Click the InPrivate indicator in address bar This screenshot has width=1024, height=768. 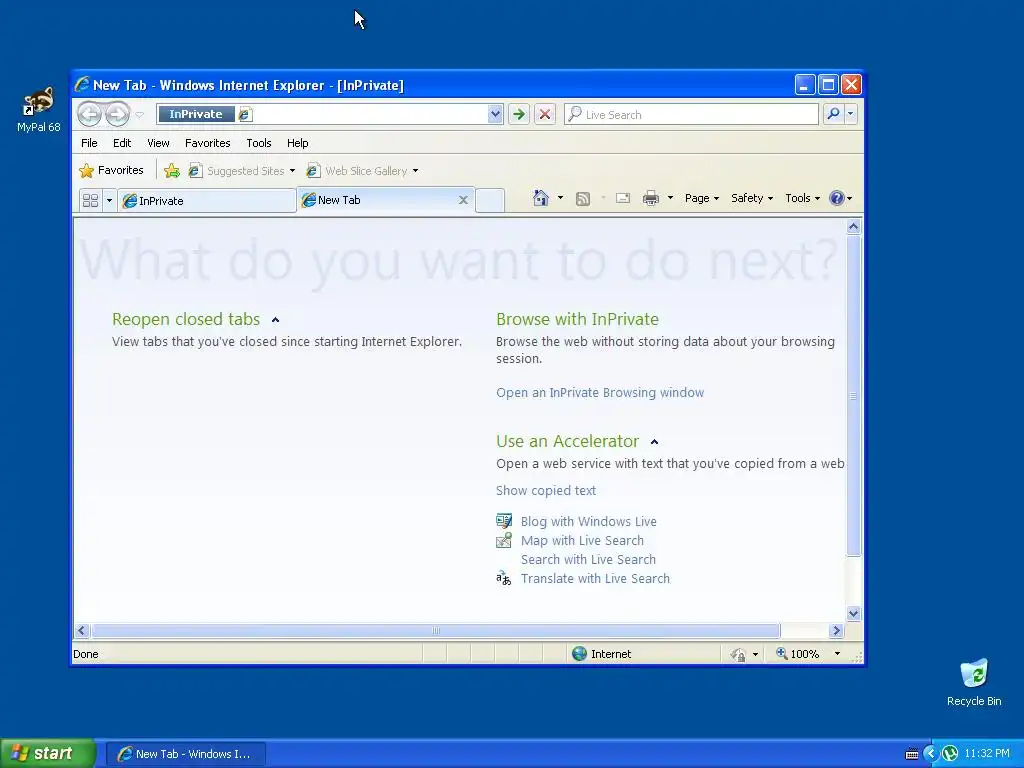[x=196, y=114]
